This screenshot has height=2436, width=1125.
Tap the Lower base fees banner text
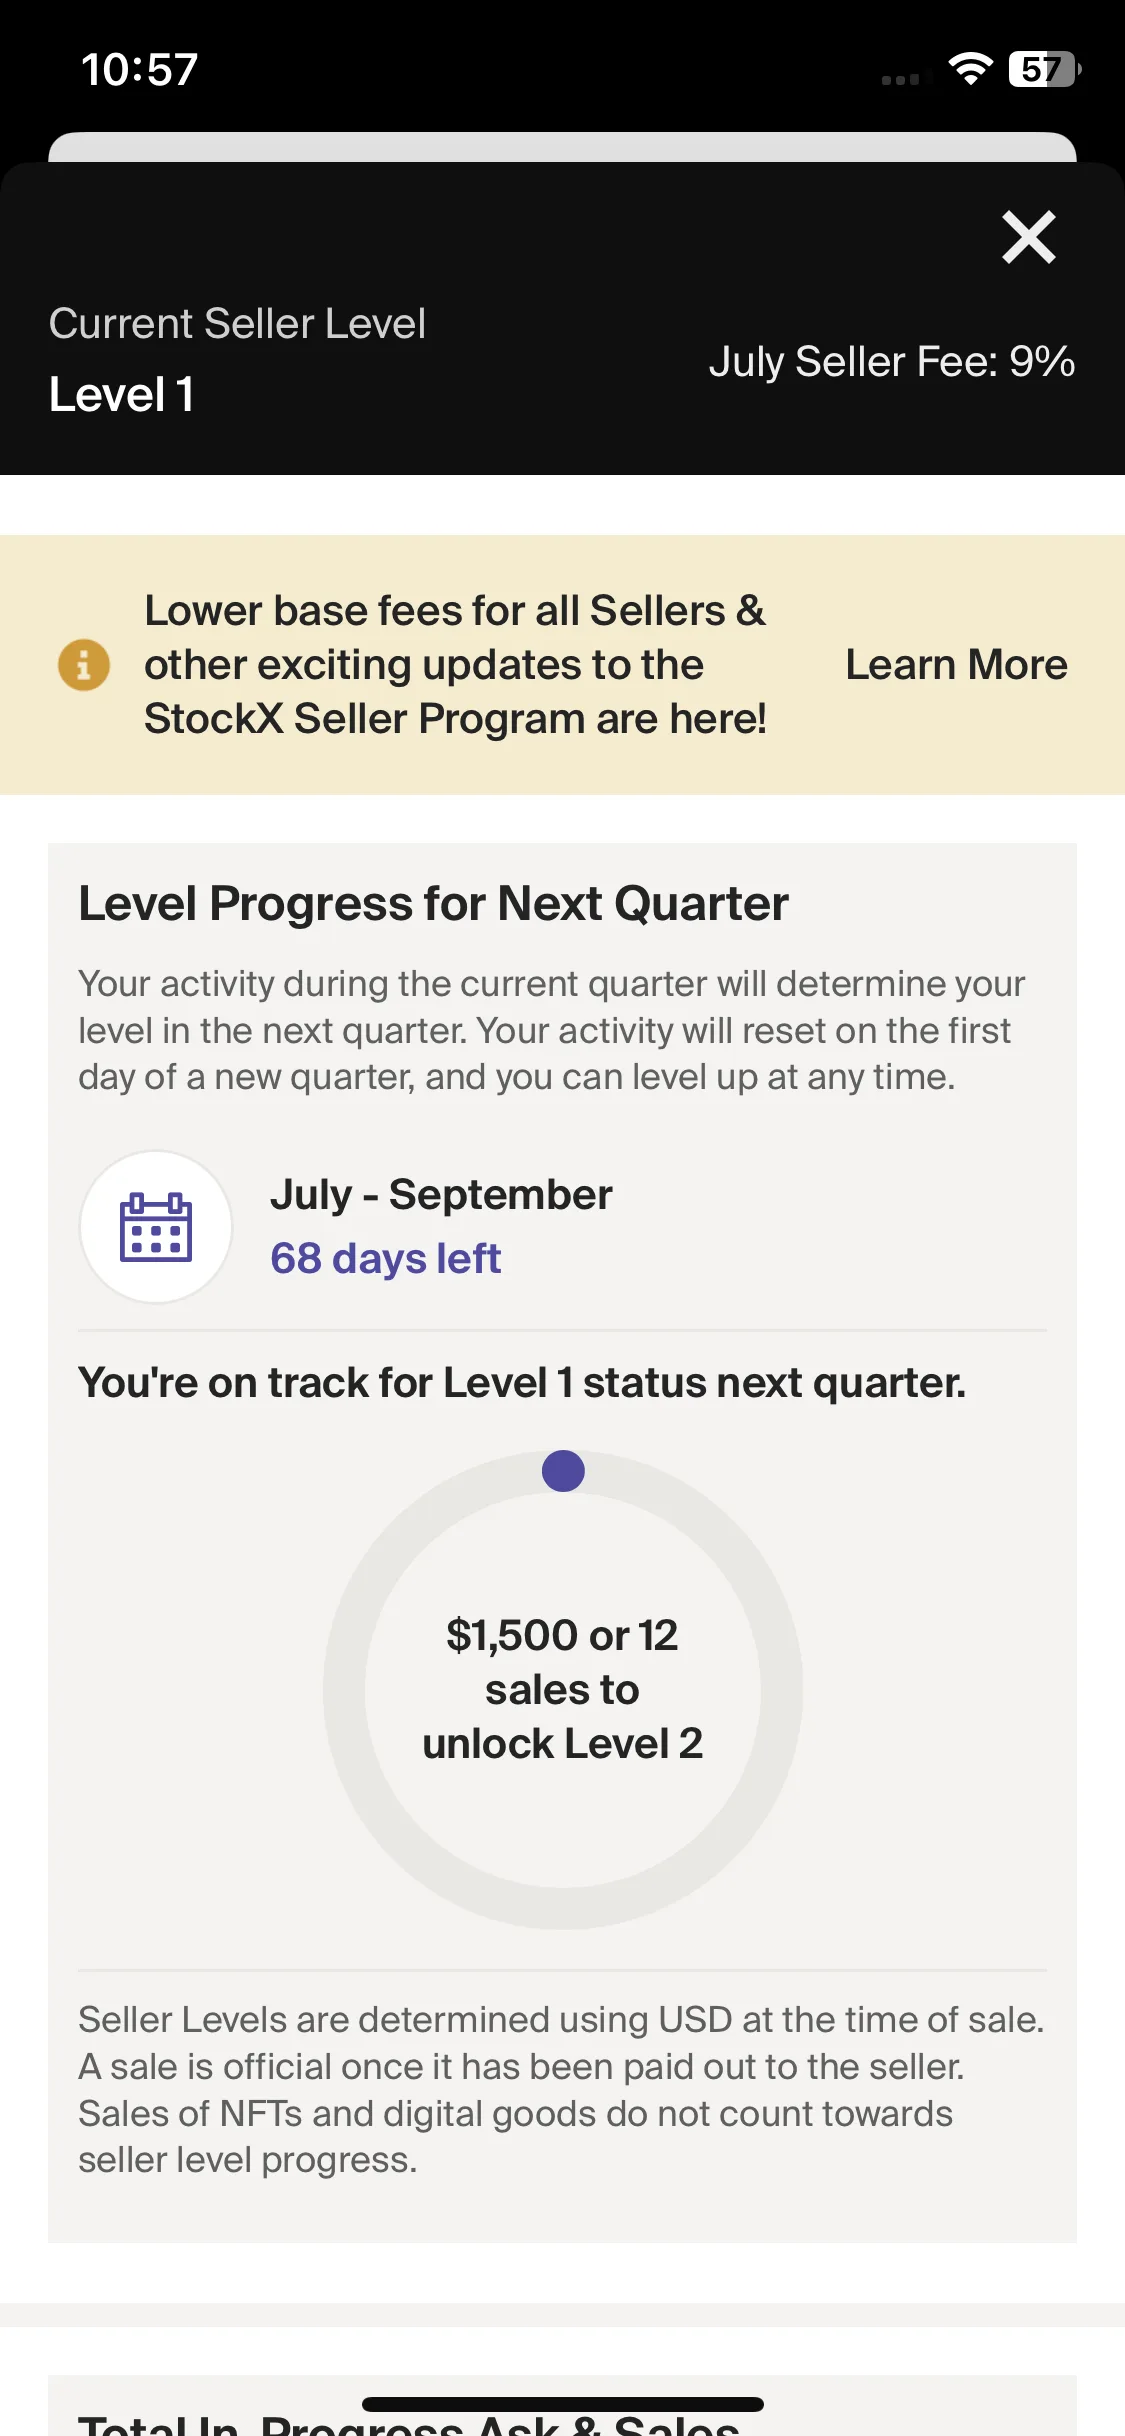coord(455,665)
